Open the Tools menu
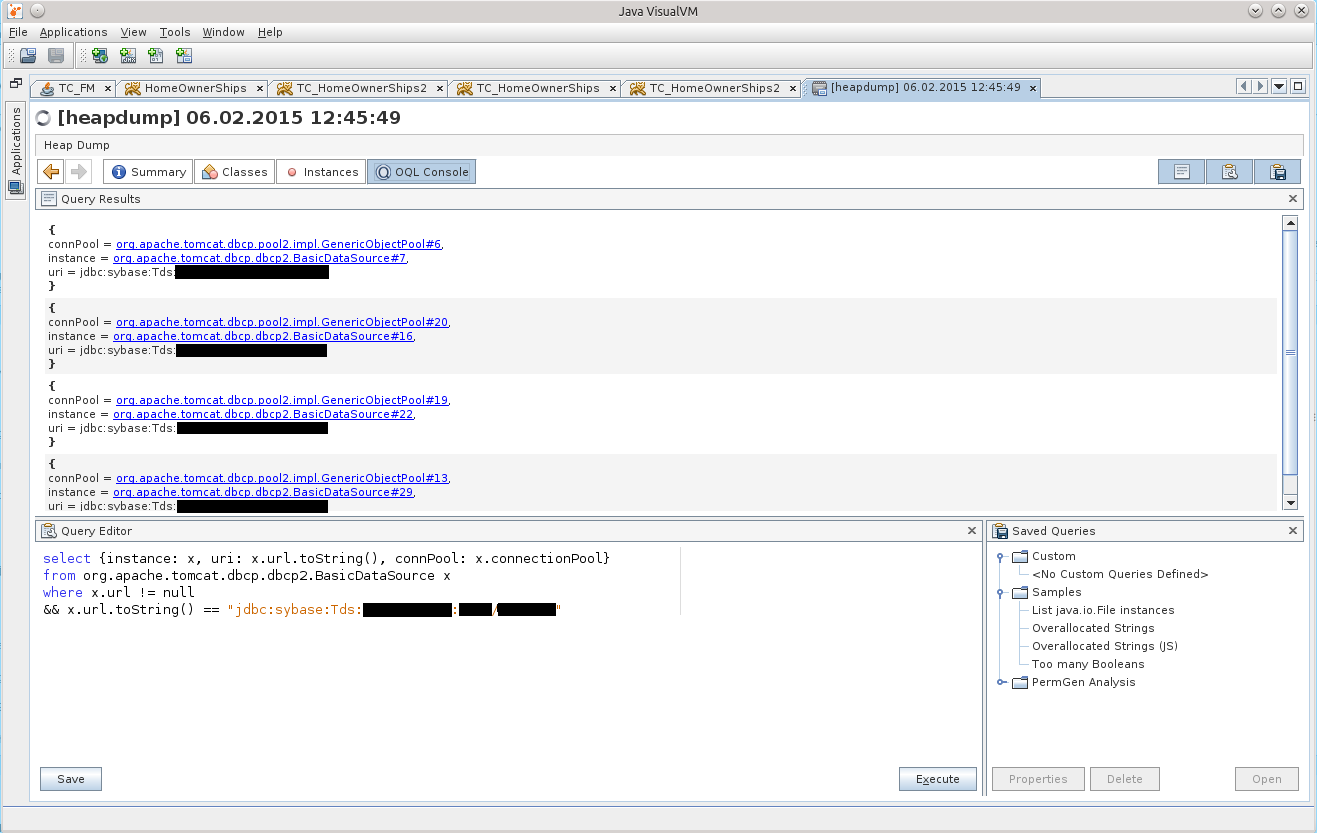Screen dimensions: 1317x833 (175, 32)
